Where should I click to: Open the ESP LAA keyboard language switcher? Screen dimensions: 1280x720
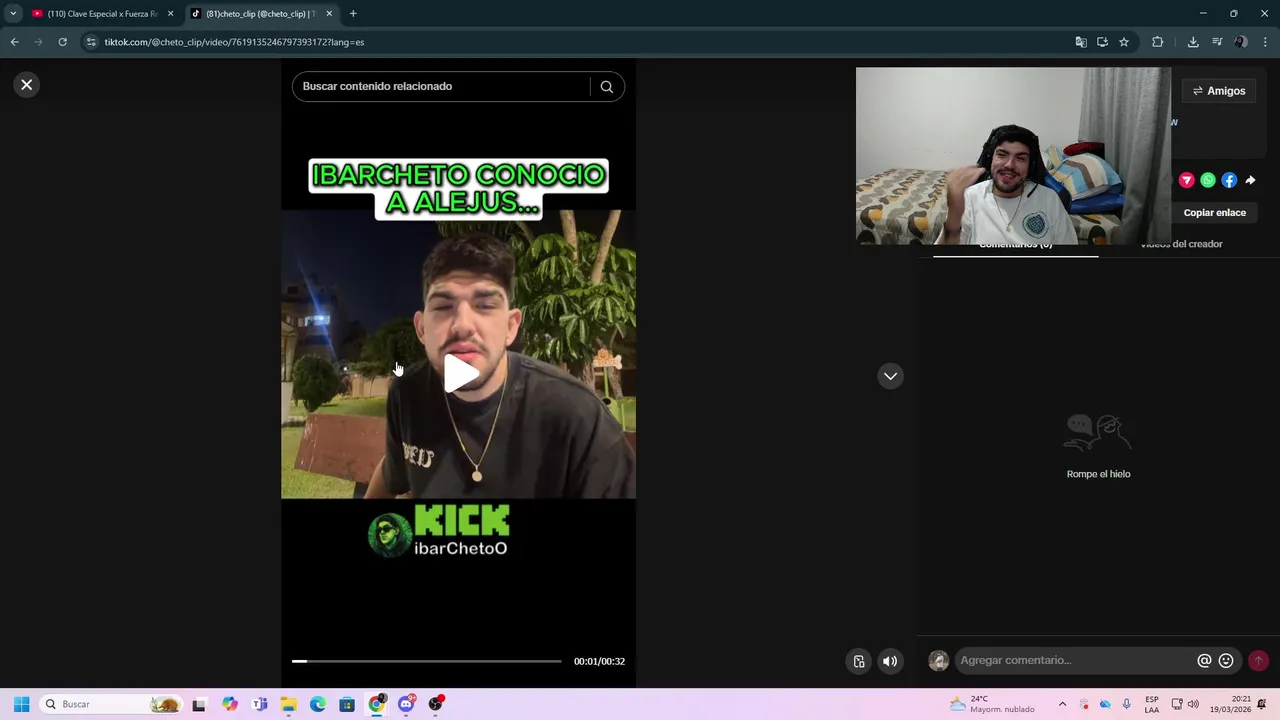click(1152, 704)
